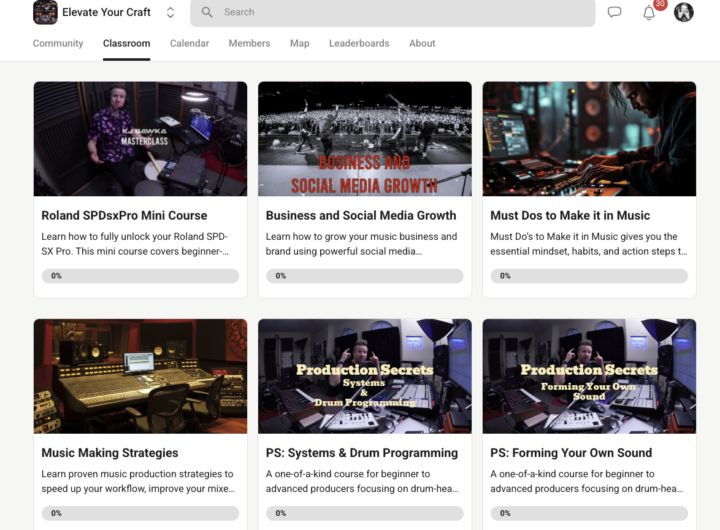This screenshot has width=720, height=530.
Task: Open the Roland SPDsxPro Mini Course thumbnail
Action: coord(140,139)
